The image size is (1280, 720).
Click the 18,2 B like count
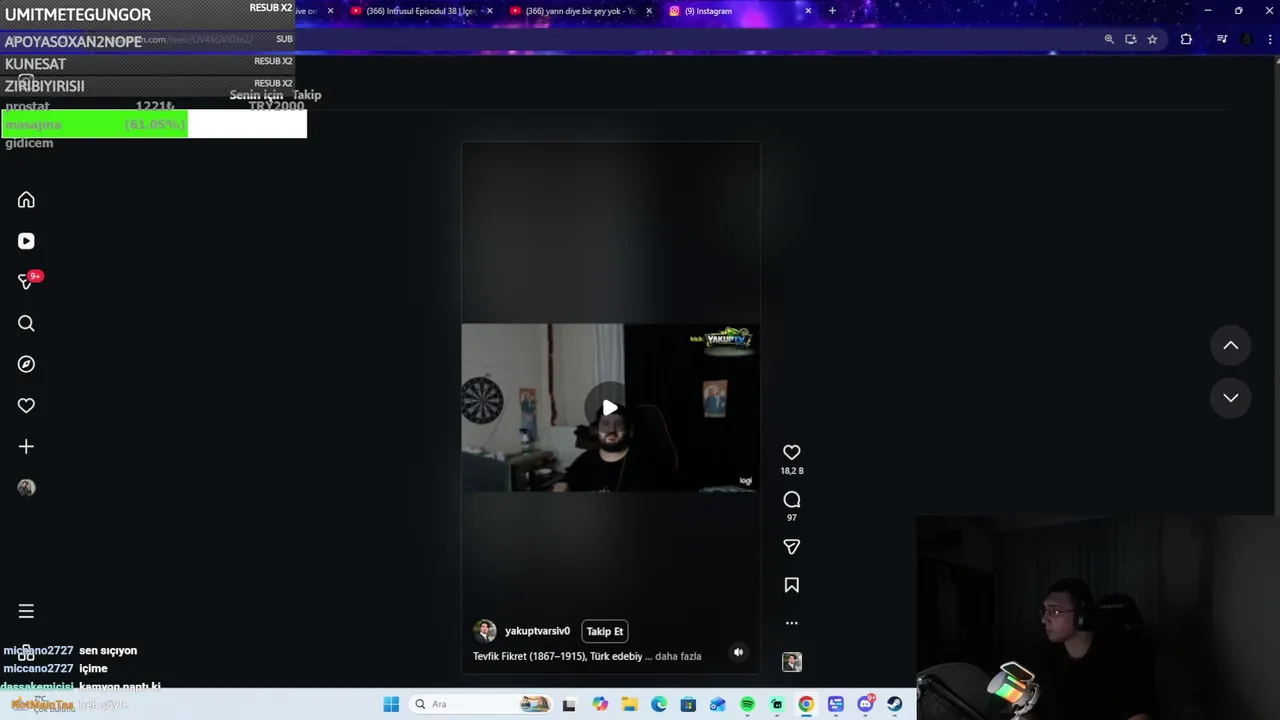tap(791, 470)
